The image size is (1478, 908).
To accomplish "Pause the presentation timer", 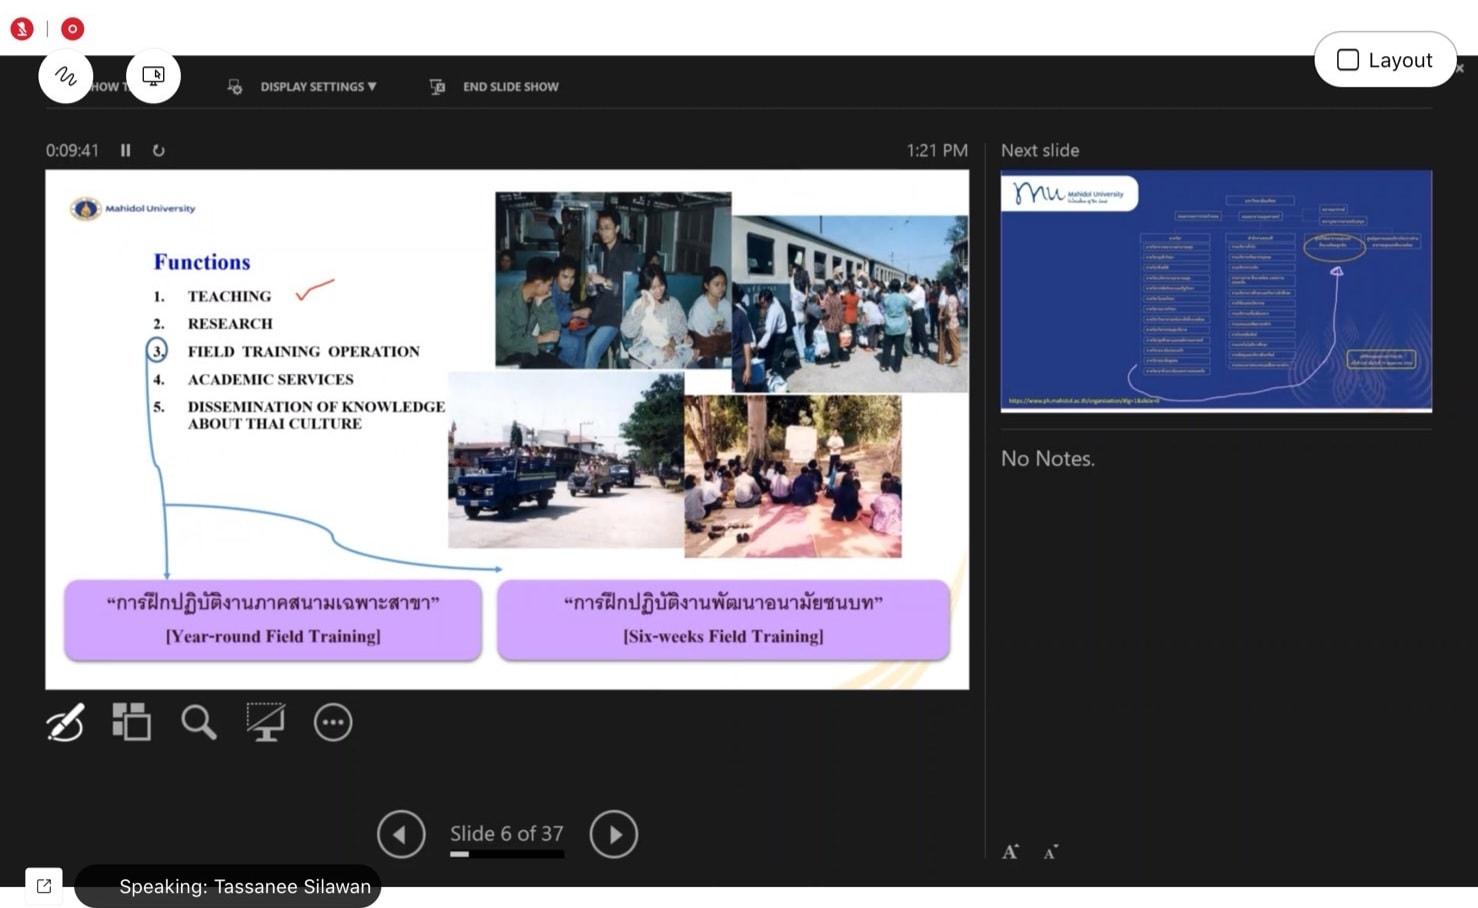I will point(126,150).
